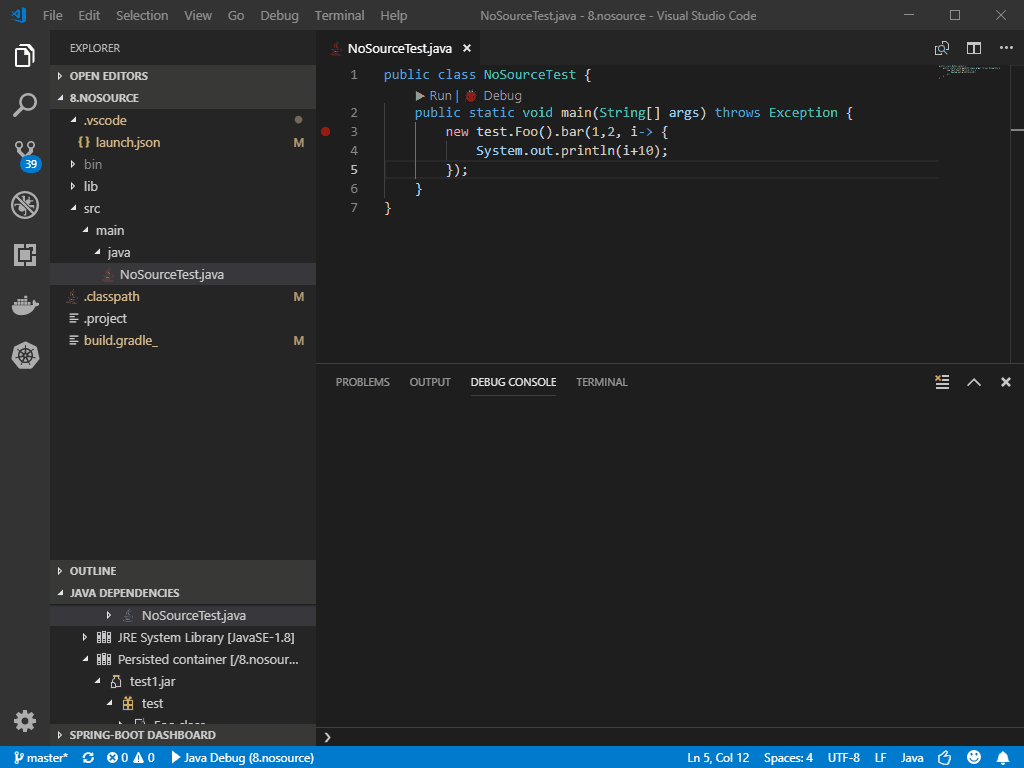Viewport: 1024px width, 768px height.
Task: Click the Split Editor icon
Action: pyautogui.click(x=971, y=47)
